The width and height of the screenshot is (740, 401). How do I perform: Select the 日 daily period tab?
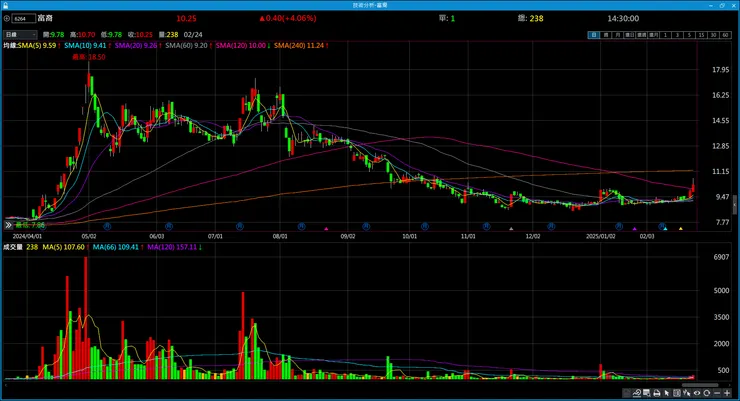click(594, 35)
